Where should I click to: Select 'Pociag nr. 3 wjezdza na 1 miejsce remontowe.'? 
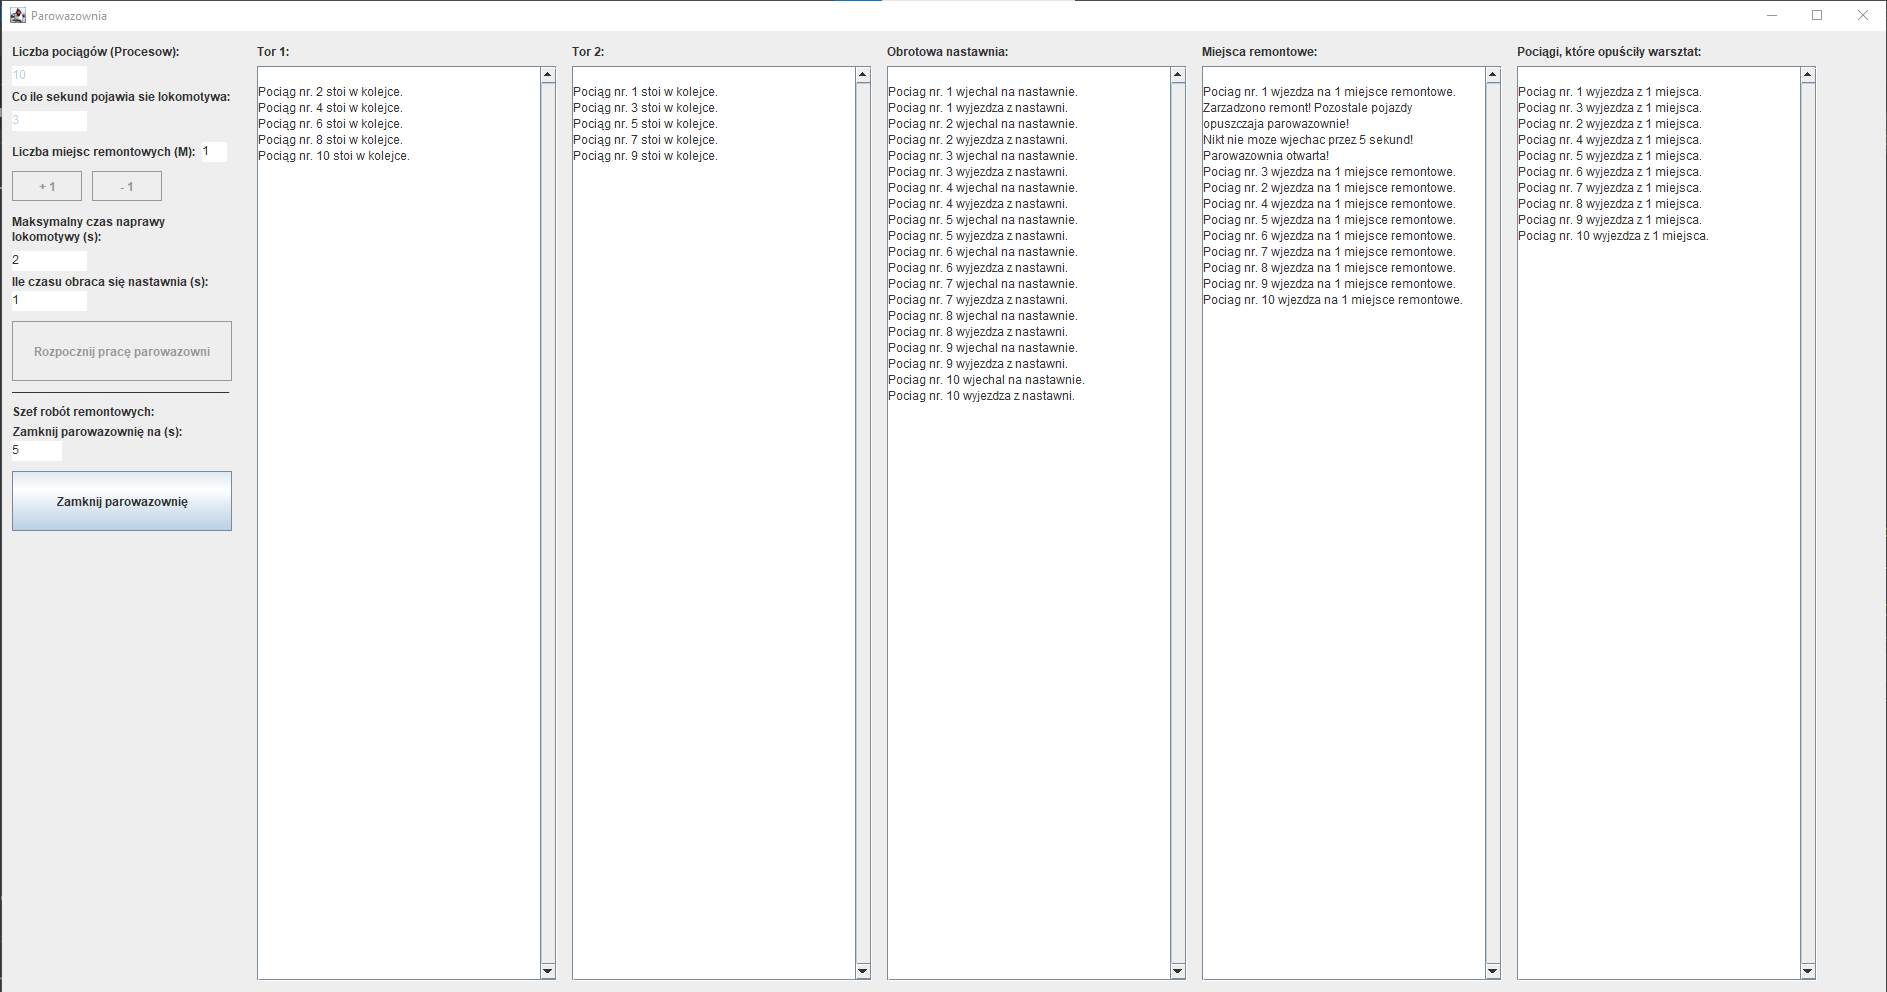tap(1329, 172)
